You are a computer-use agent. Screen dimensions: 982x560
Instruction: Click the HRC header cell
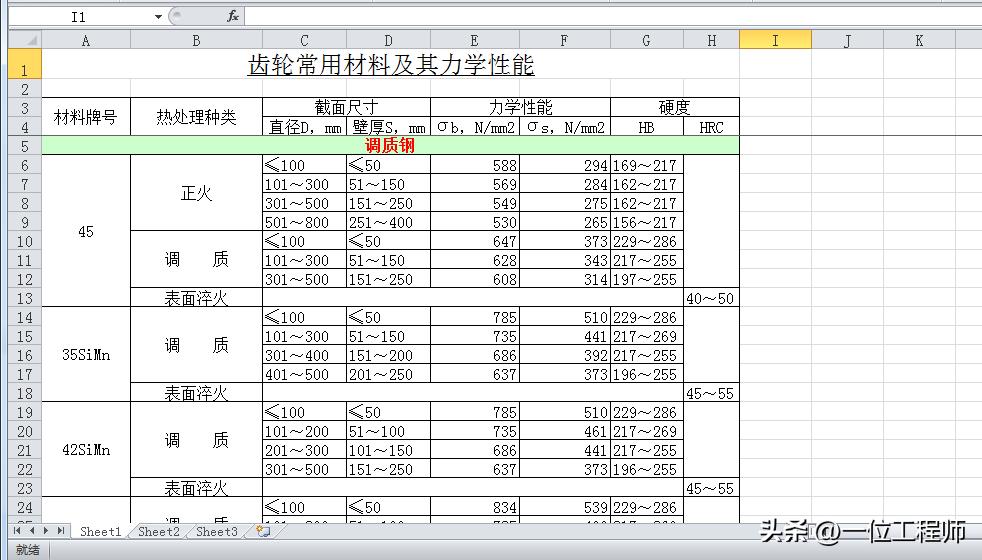pos(711,127)
